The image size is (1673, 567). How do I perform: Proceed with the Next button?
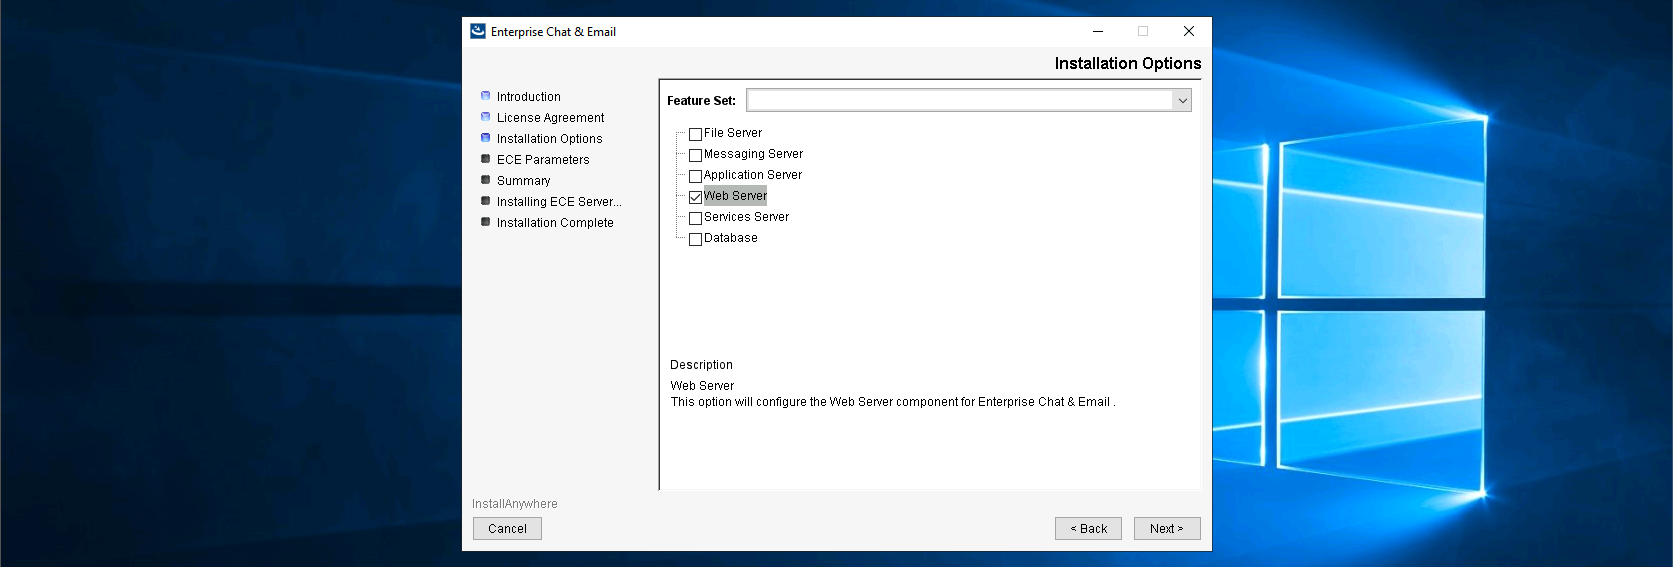pyautogui.click(x=1166, y=528)
